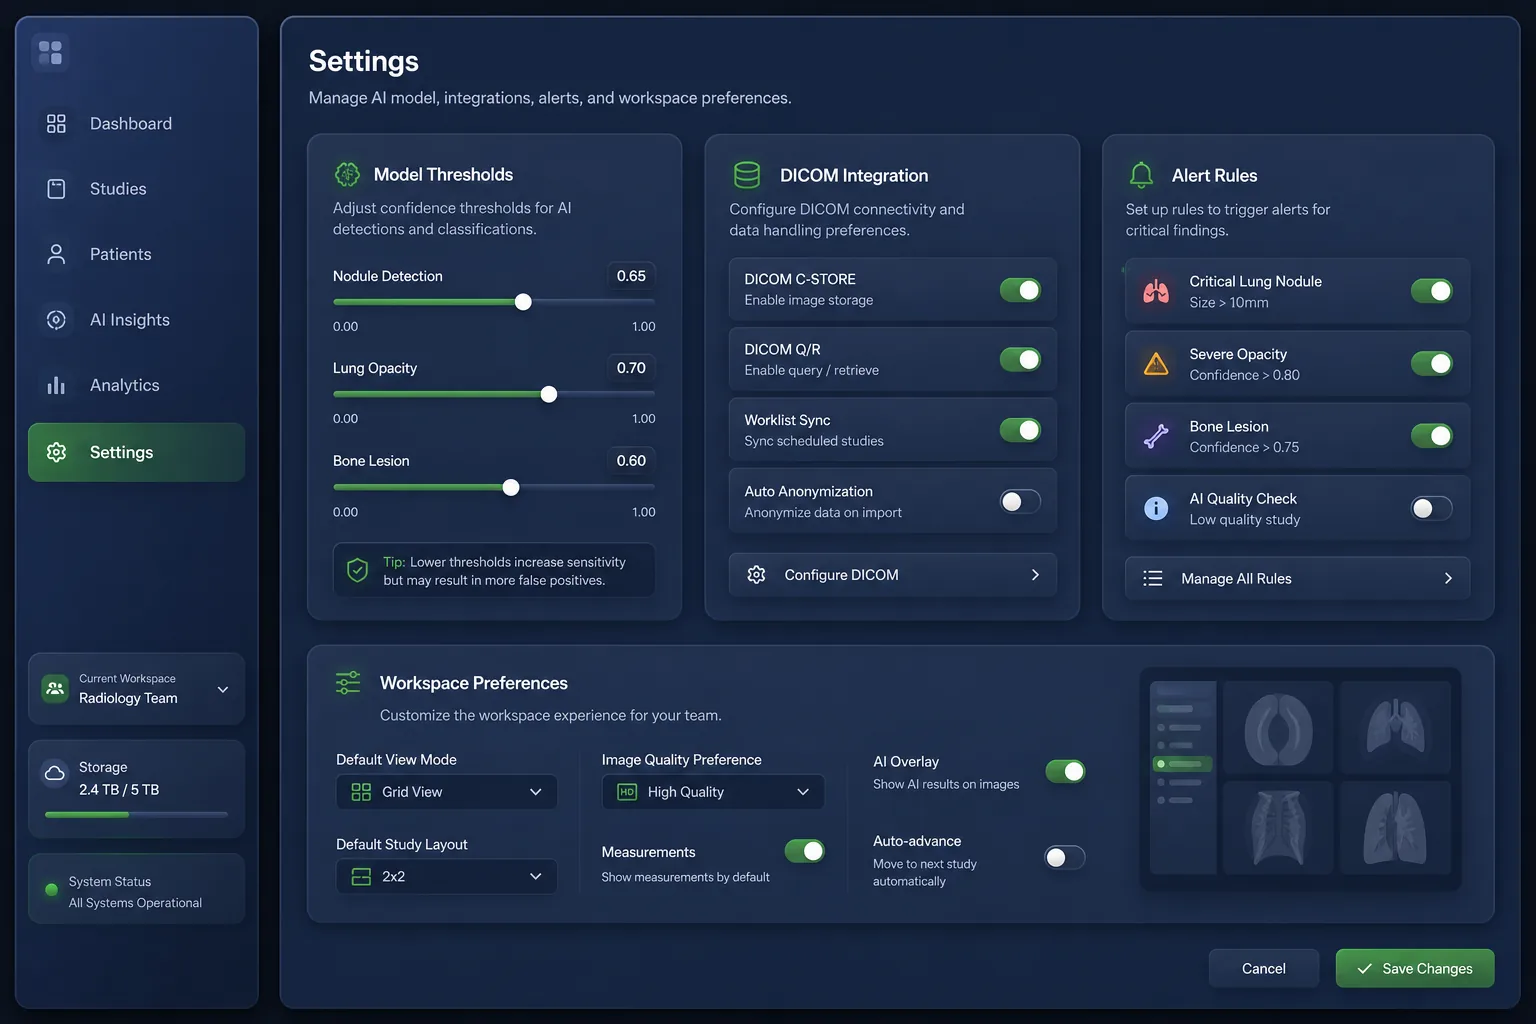Click the Nodule Detection slider handle
This screenshot has width=1536, height=1024.
pos(523,302)
